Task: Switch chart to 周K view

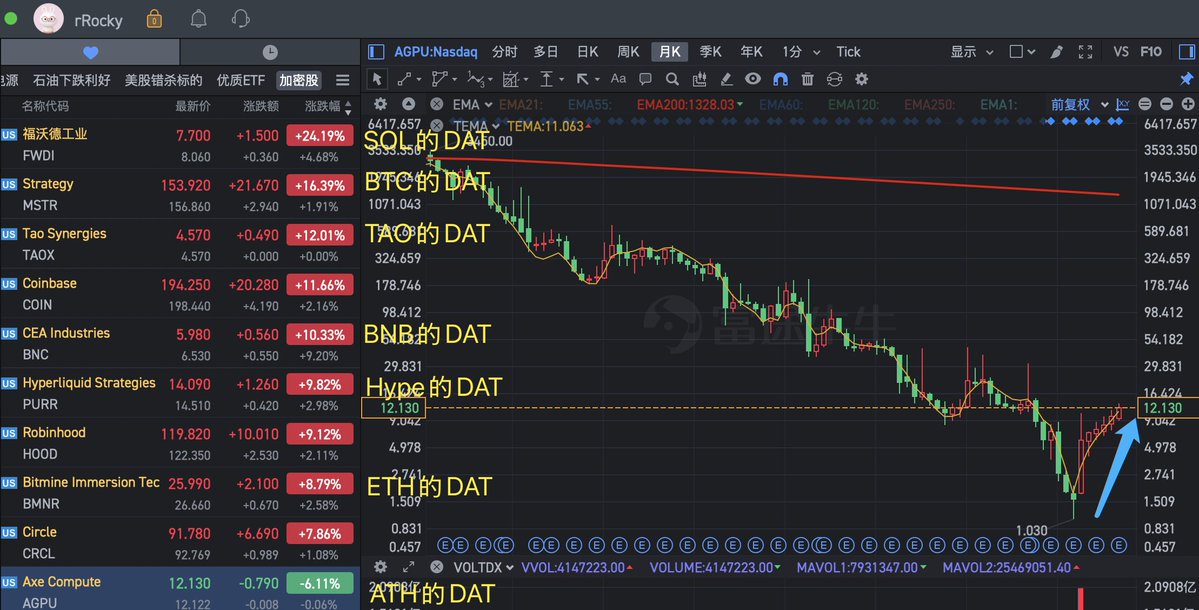Action: coord(628,51)
